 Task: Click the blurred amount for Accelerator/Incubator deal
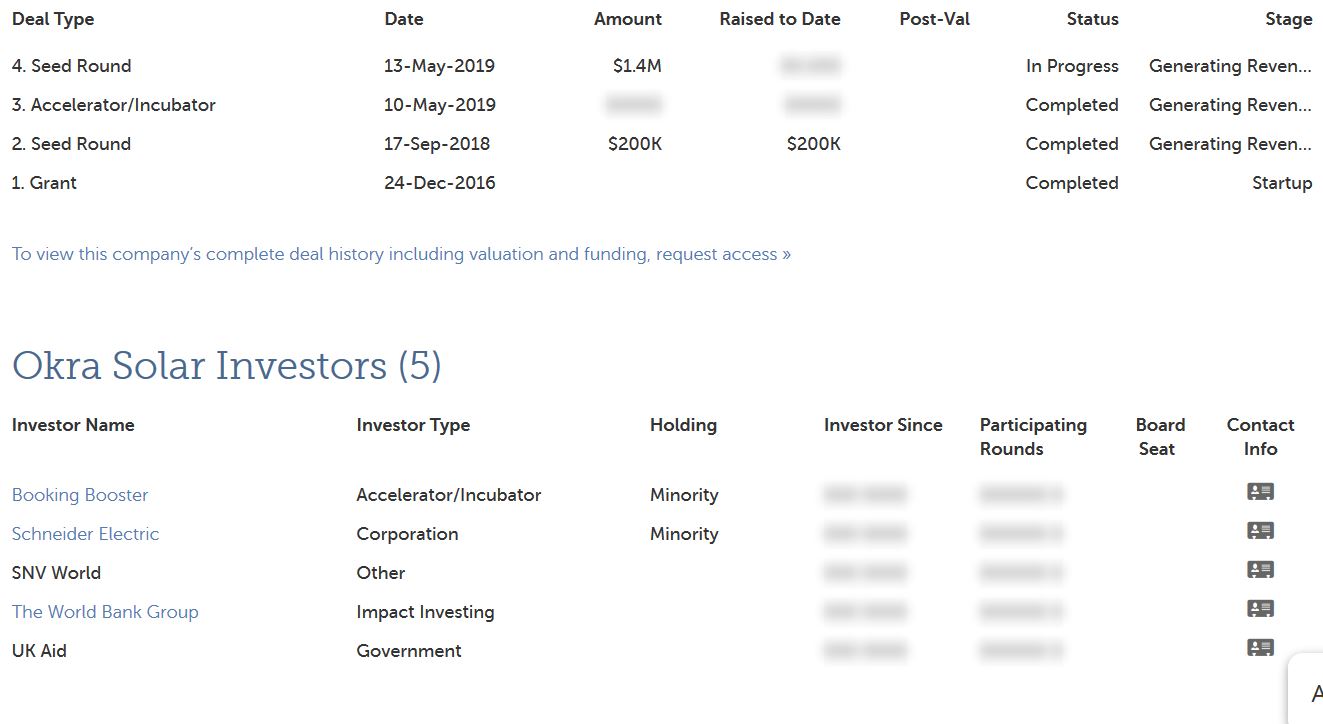pos(633,105)
